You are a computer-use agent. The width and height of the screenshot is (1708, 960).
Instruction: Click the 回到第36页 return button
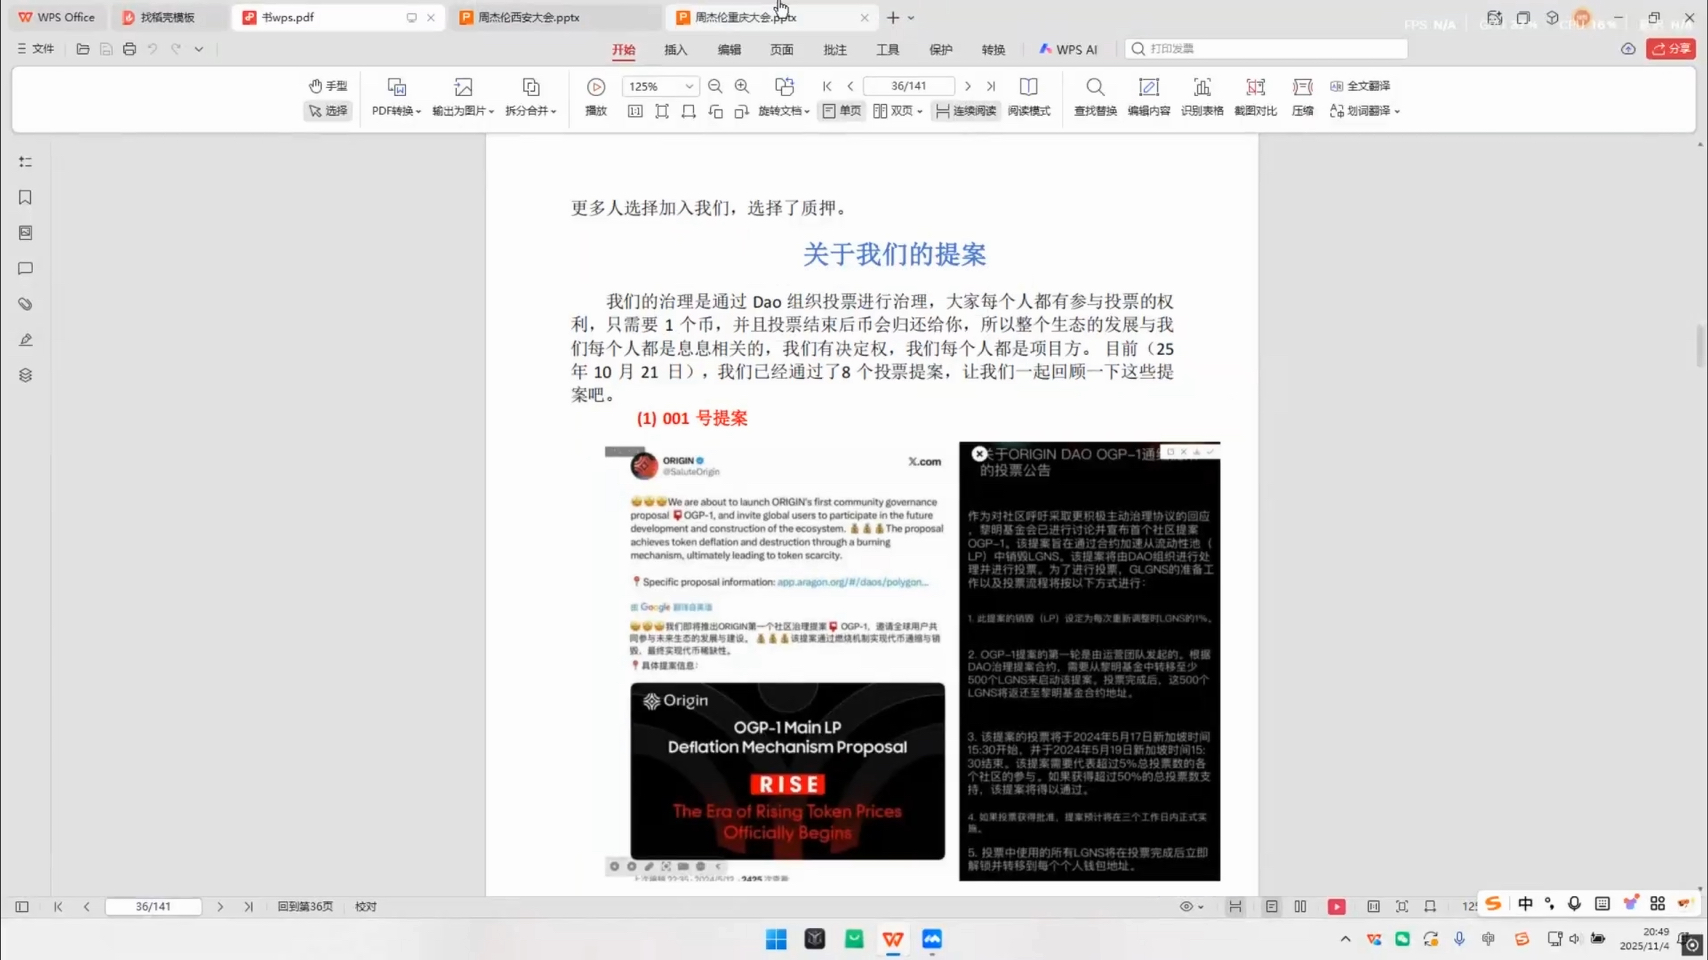[305, 906]
